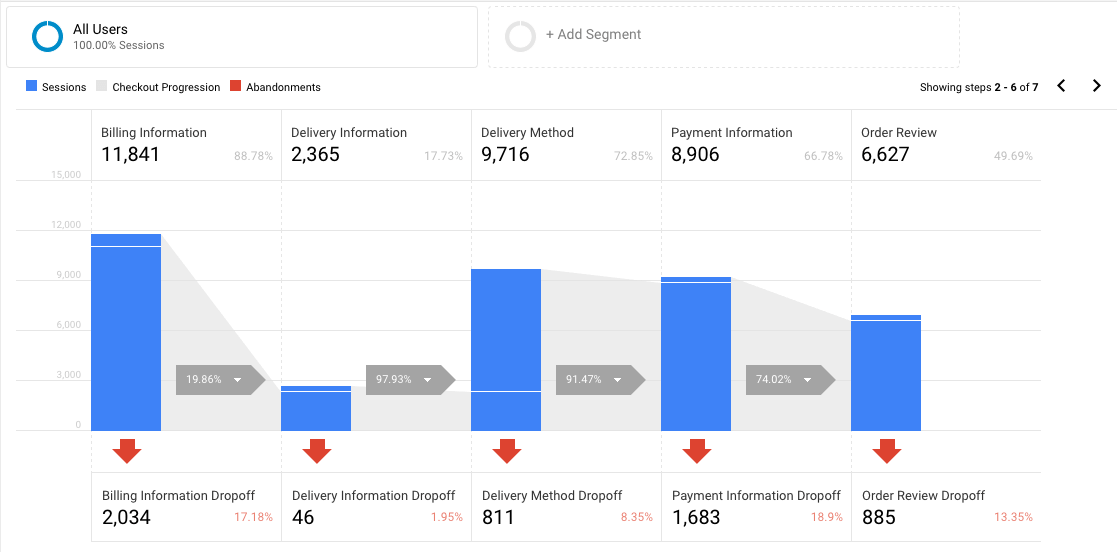Screen dimensions: 1117x552
Task: Click the Add Segment placeholder circle icon
Action: (520, 36)
